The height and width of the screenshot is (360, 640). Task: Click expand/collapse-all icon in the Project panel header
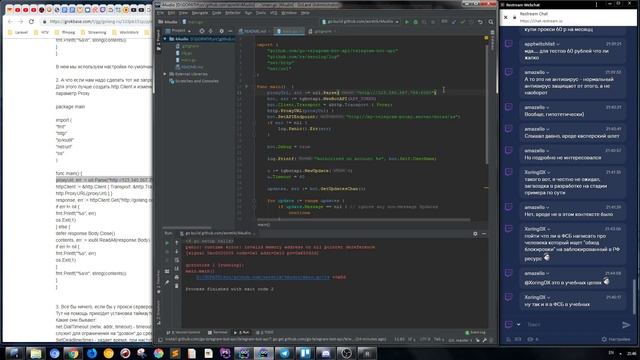(x=211, y=31)
